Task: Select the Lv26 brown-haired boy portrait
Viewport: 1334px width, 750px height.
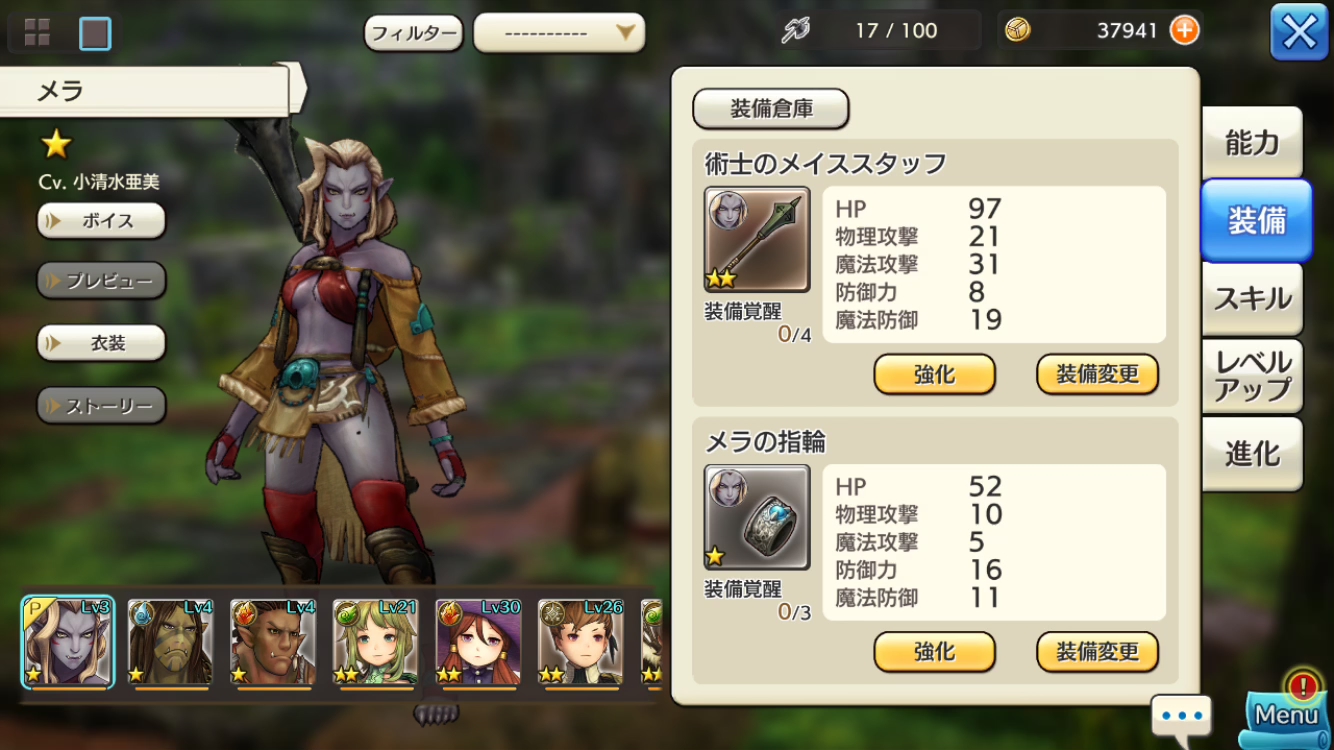Action: [581, 643]
